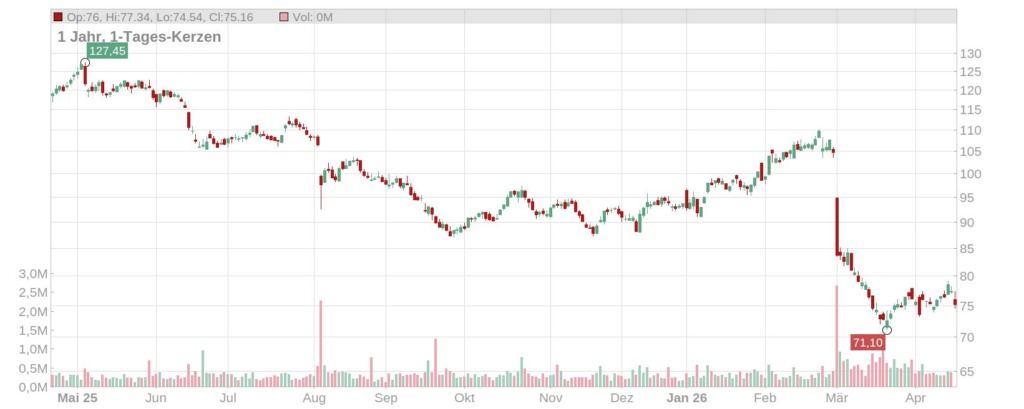This screenshot has height=409, width=1024.
Task: Click the volume spike bar at early August
Action: pyautogui.click(x=321, y=342)
